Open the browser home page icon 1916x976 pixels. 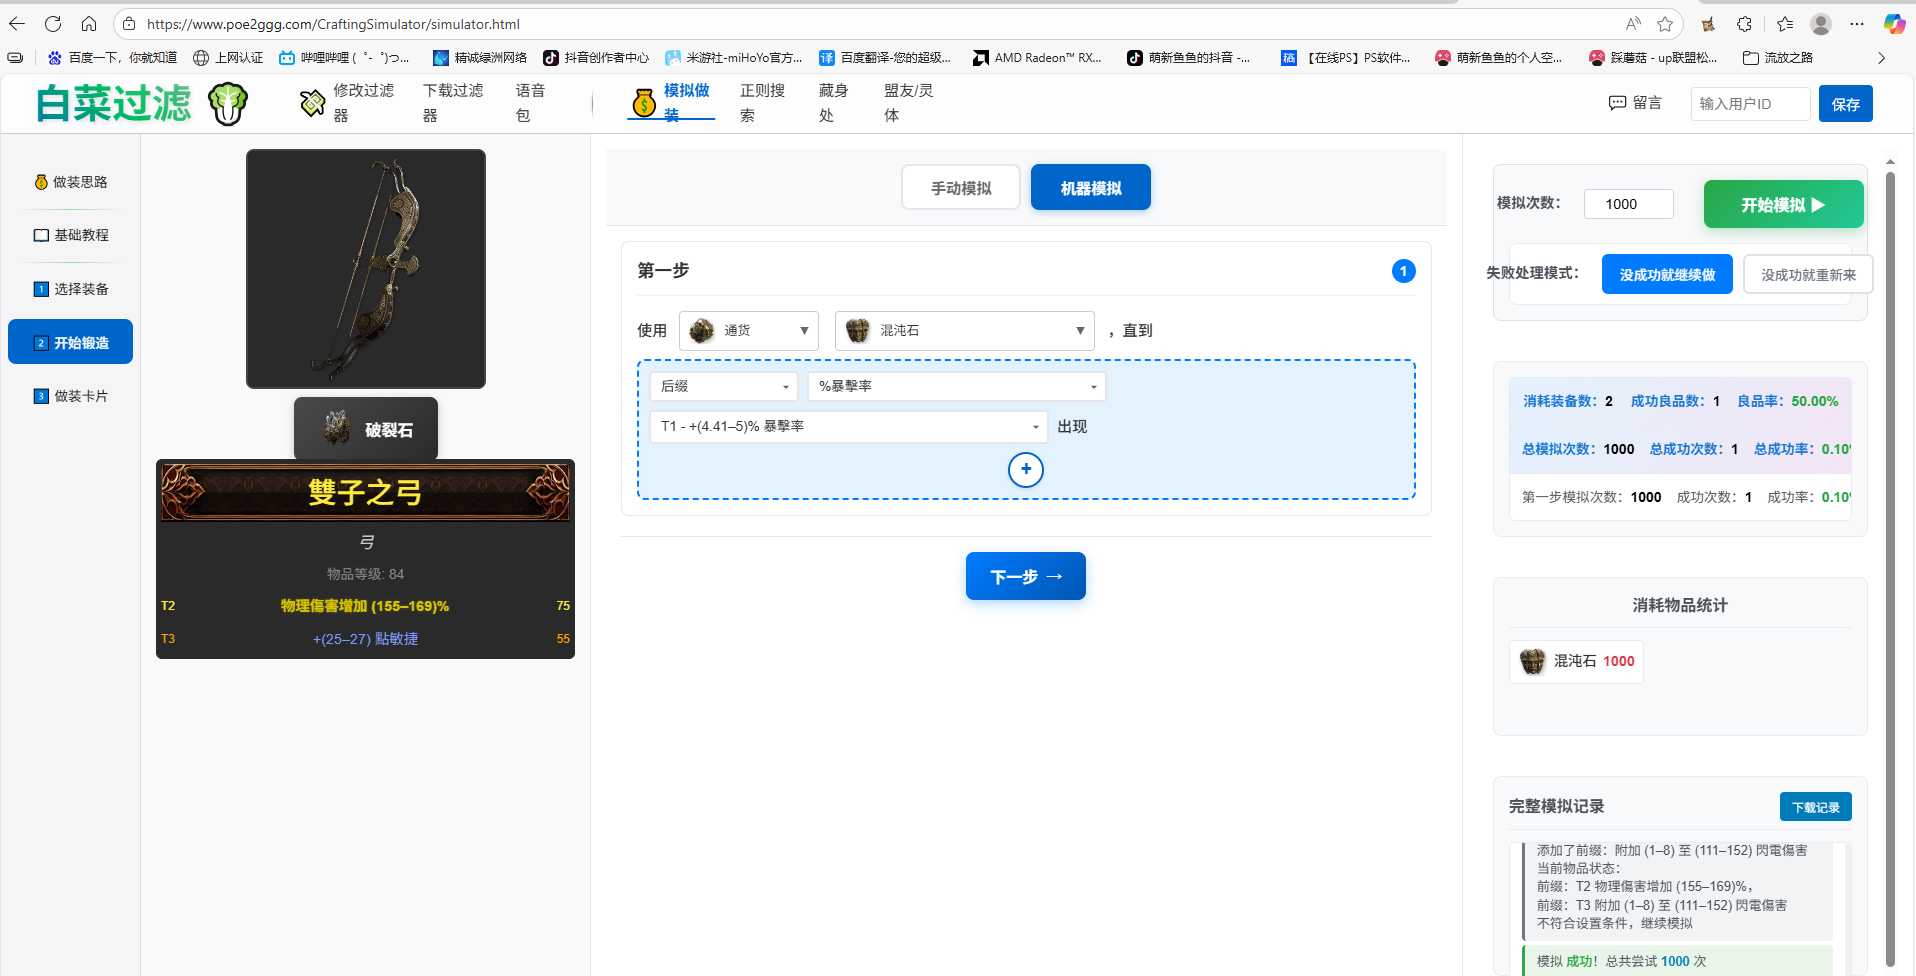(89, 24)
